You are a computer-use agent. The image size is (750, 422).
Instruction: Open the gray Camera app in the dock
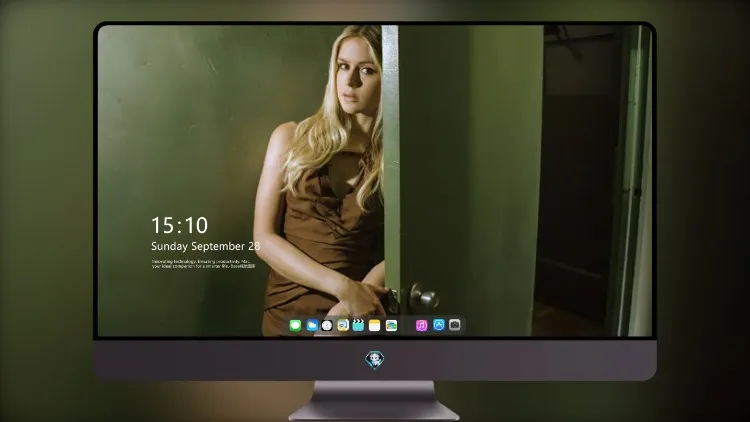point(455,325)
